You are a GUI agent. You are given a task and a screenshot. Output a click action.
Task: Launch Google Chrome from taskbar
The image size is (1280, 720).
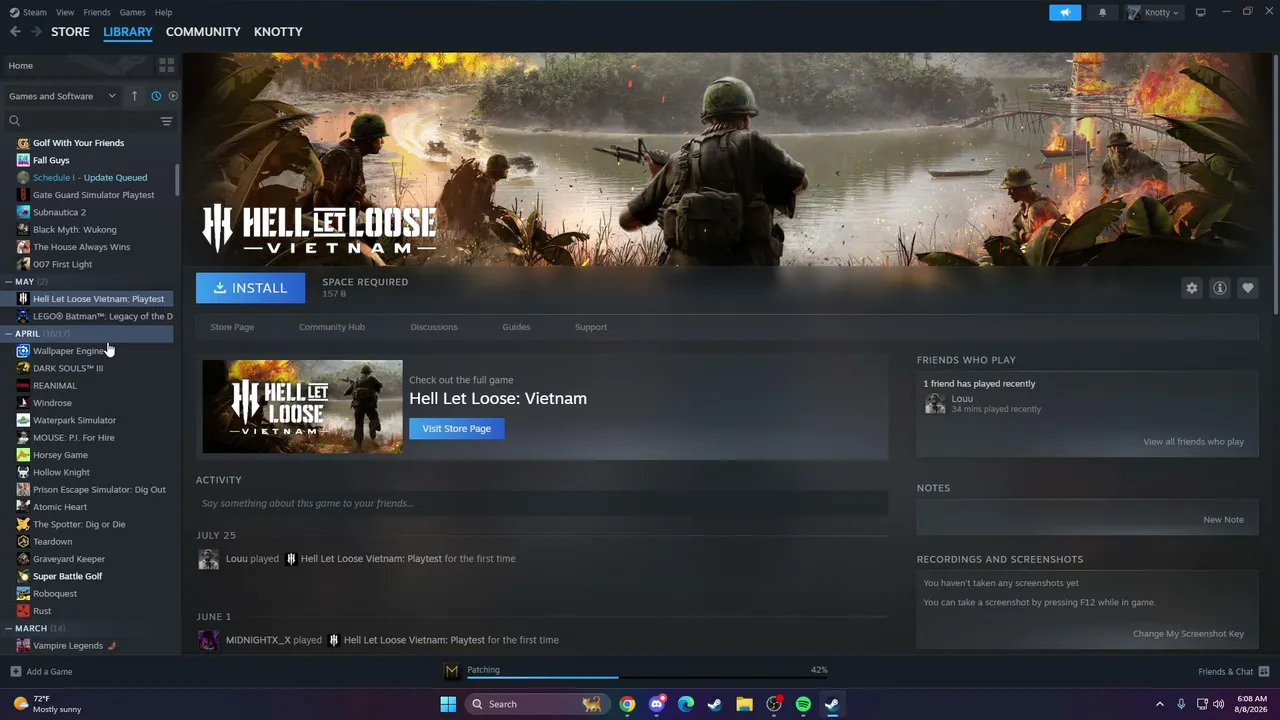[x=627, y=704]
